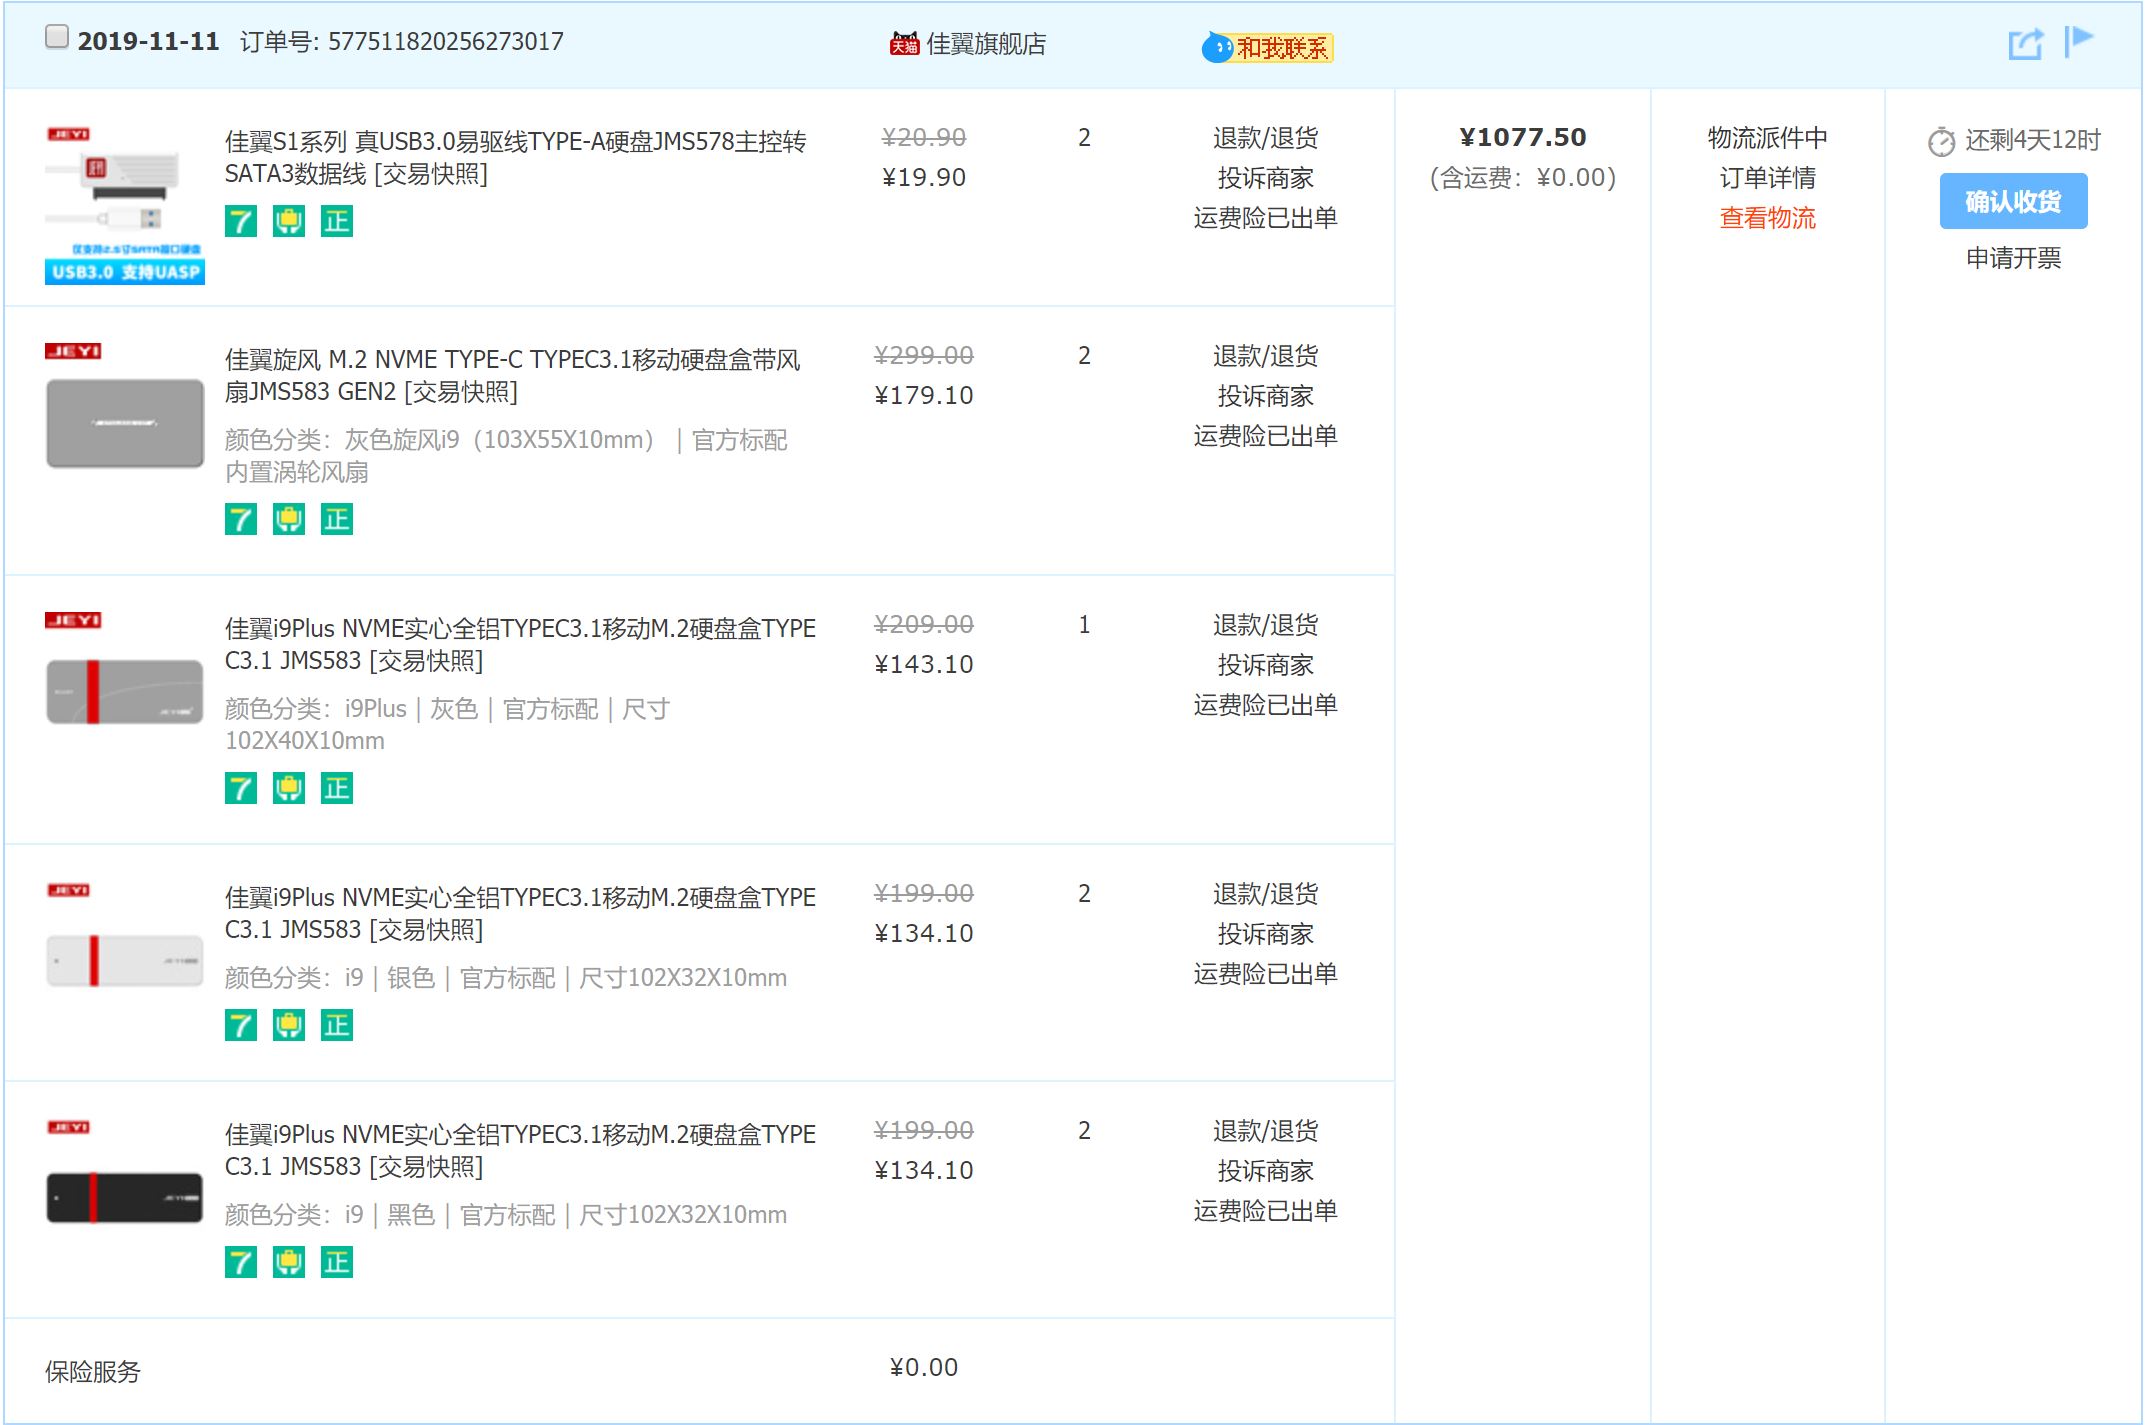This screenshot has height=1425, width=2153.
Task: Open 订单详情 link
Action: pos(1767,178)
